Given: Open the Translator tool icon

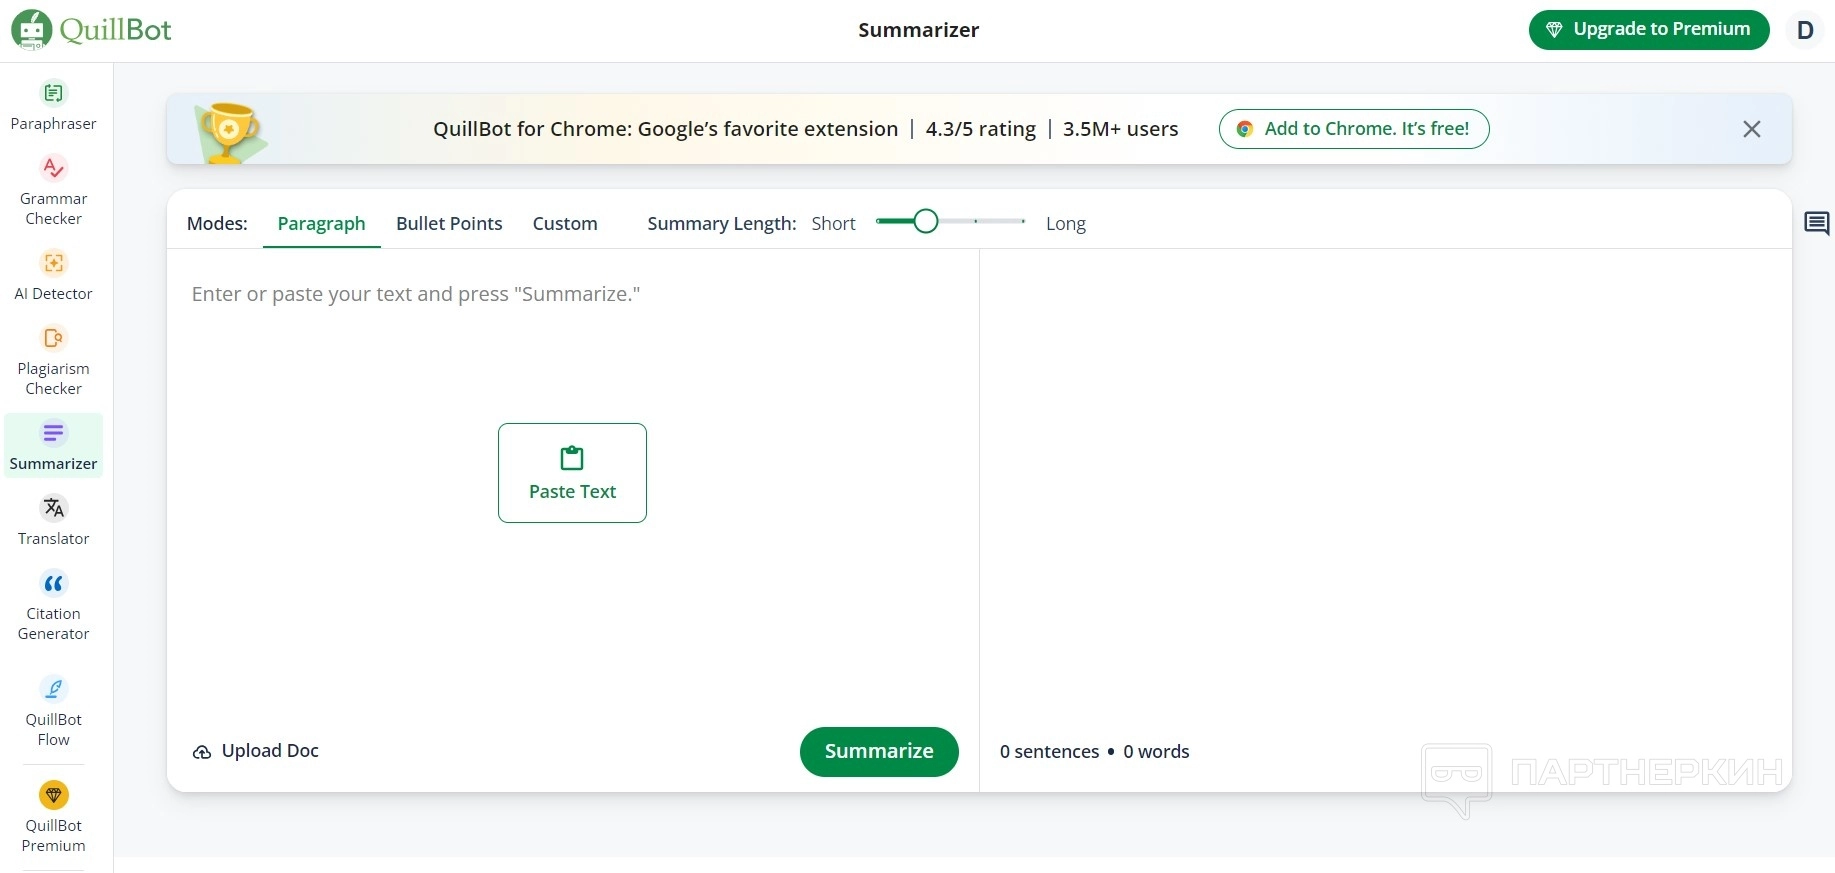Looking at the screenshot, I should (x=53, y=508).
